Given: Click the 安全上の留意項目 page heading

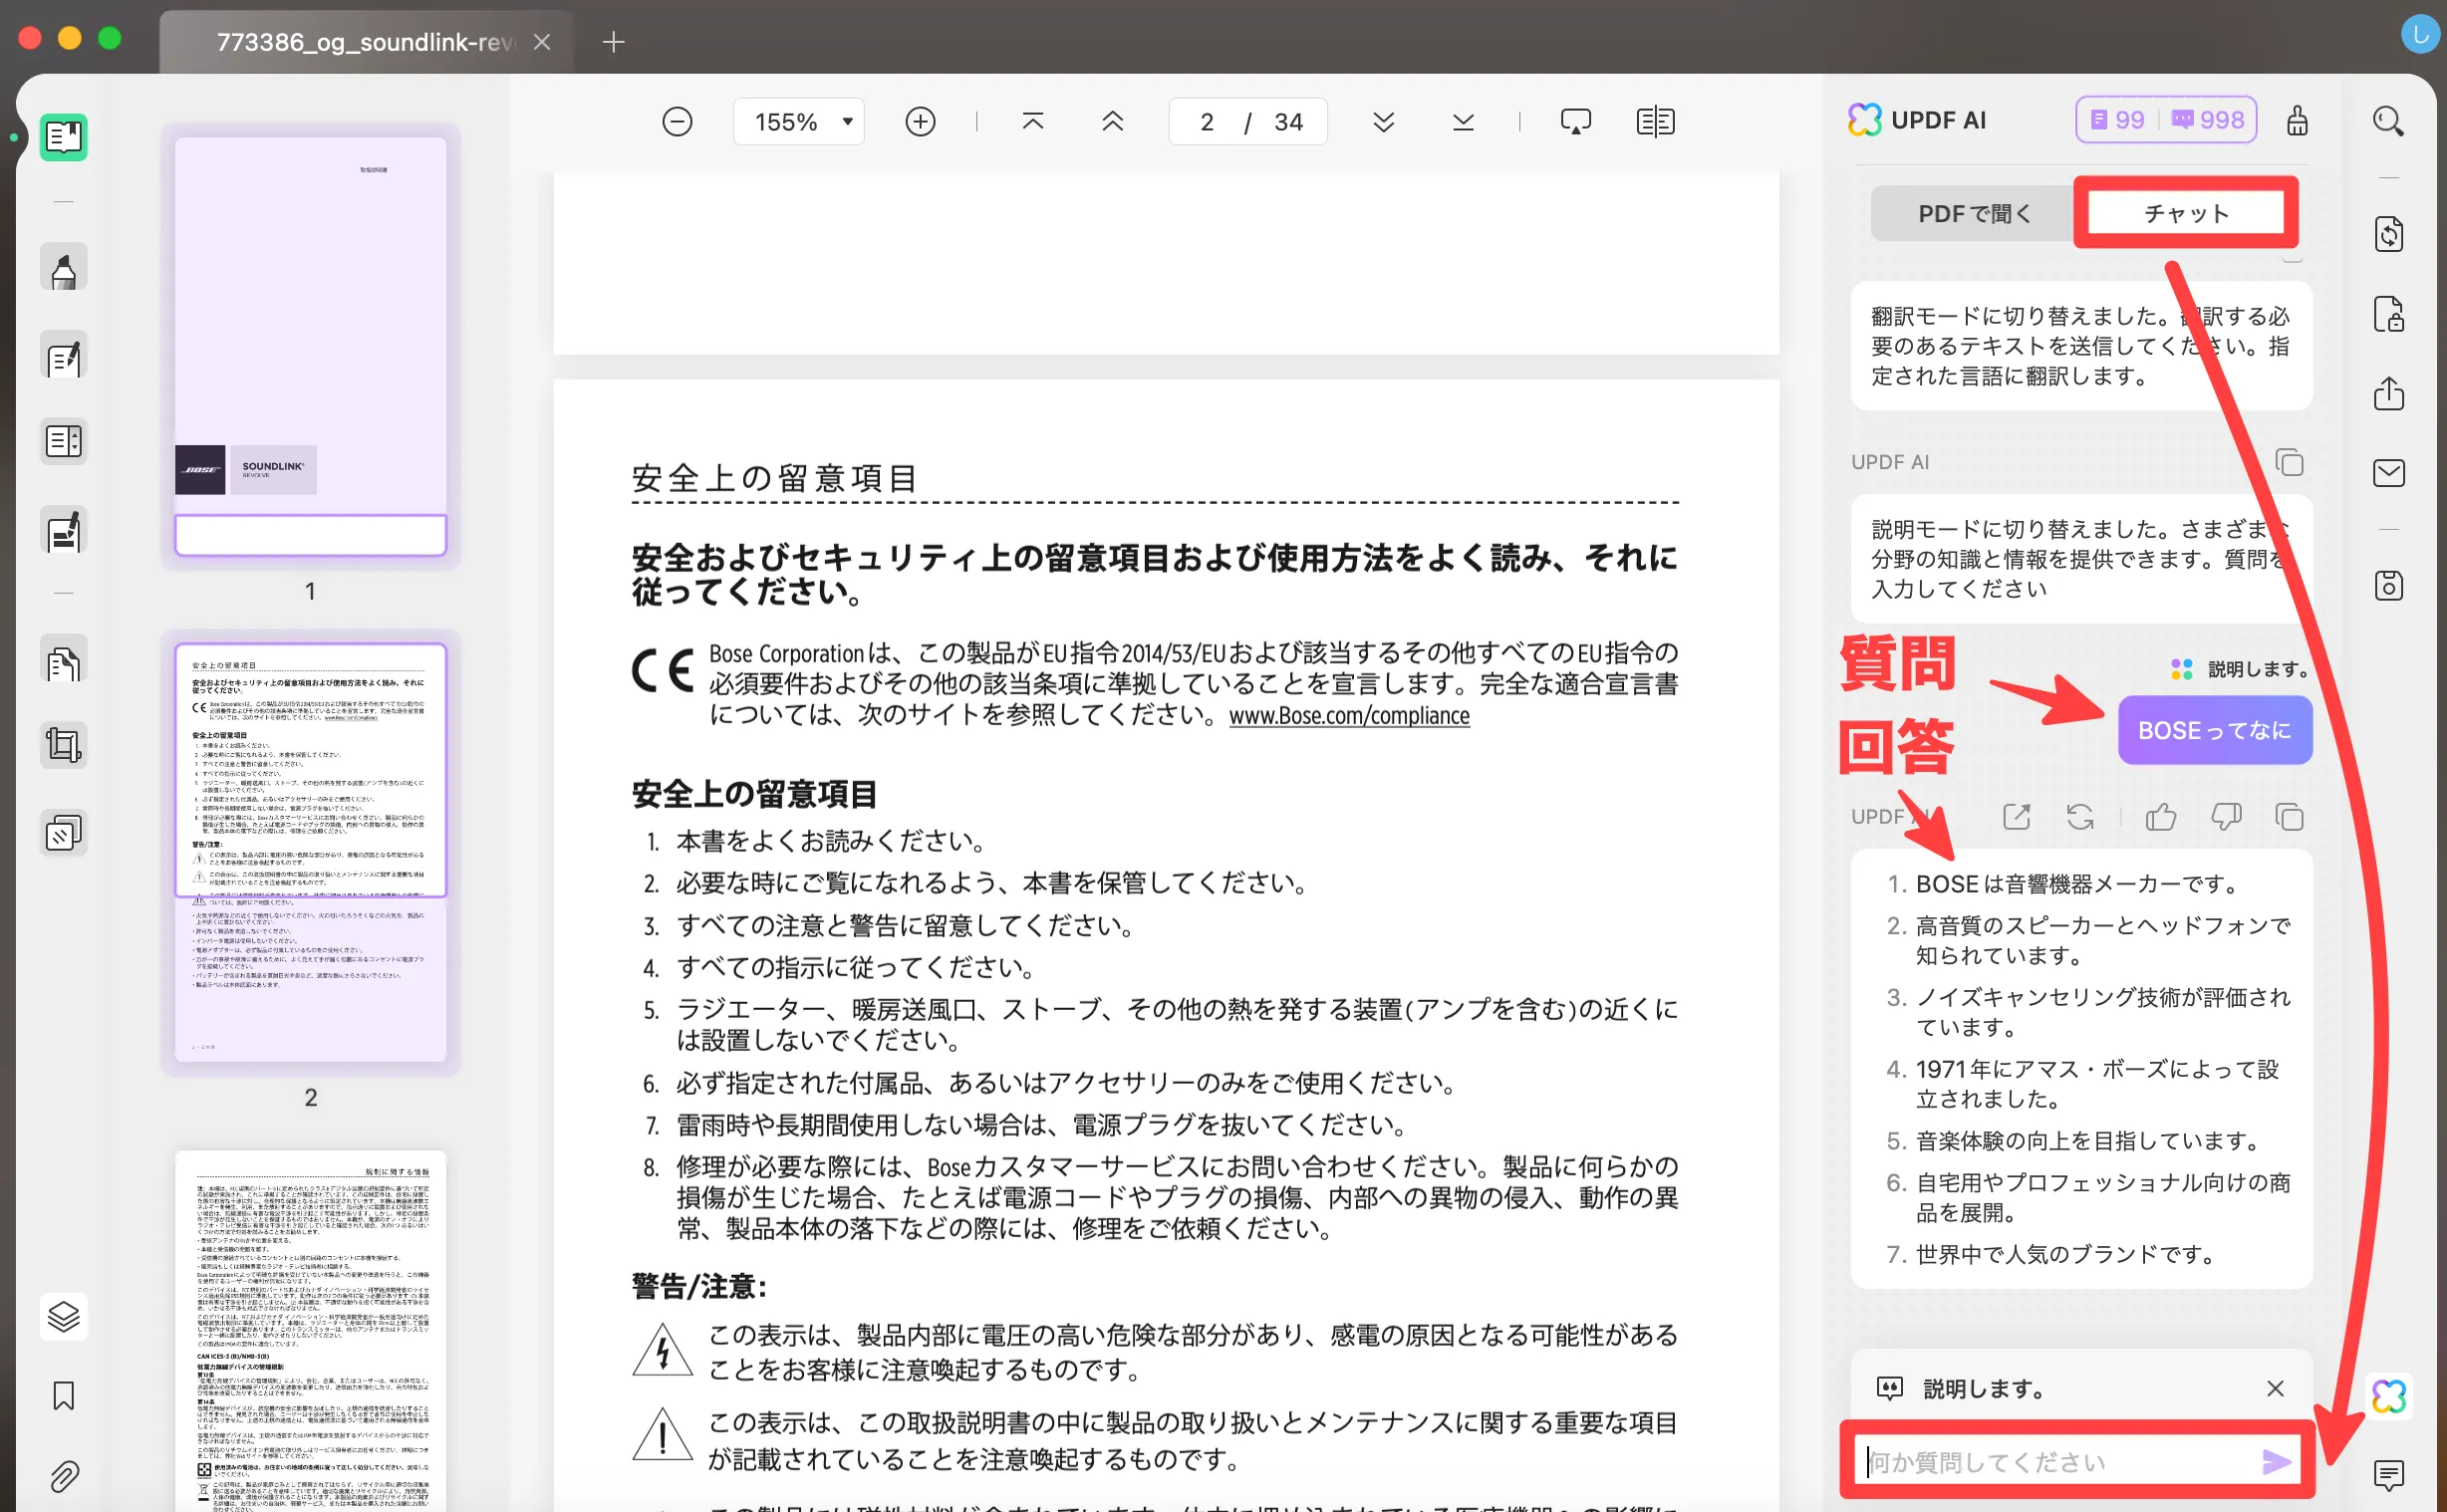Looking at the screenshot, I should (774, 477).
